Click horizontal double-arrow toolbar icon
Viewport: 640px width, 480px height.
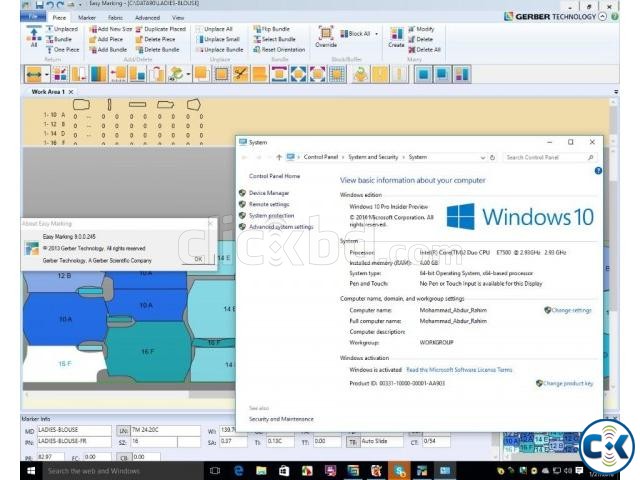[33, 74]
